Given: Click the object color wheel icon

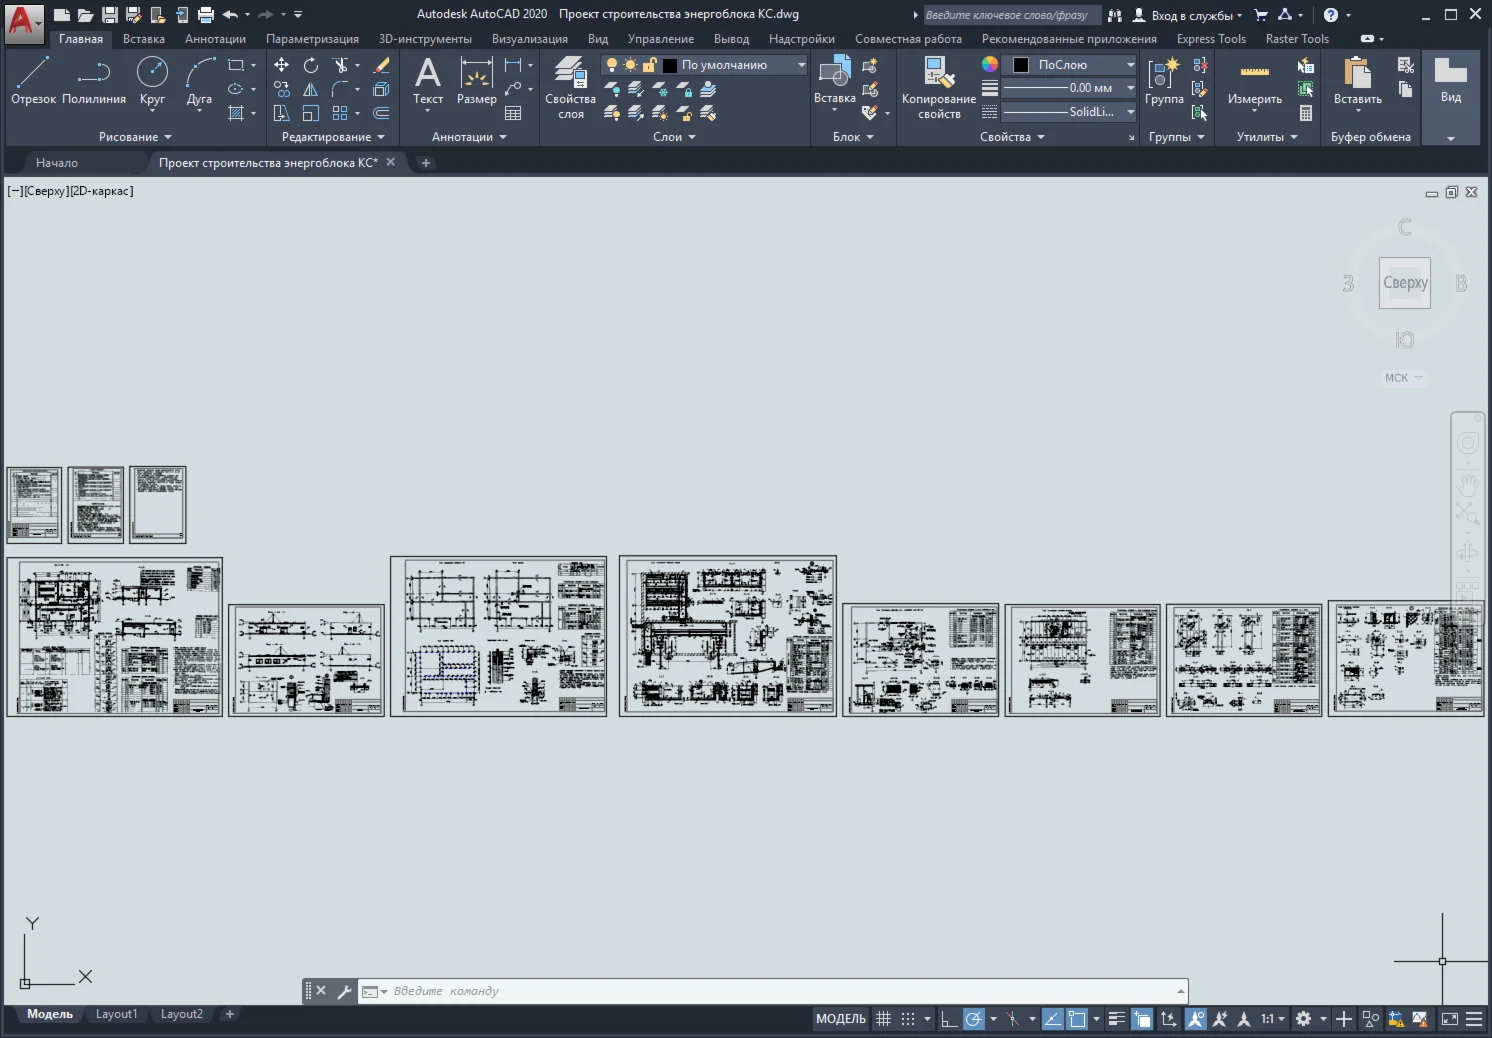Looking at the screenshot, I should pyautogui.click(x=990, y=64).
